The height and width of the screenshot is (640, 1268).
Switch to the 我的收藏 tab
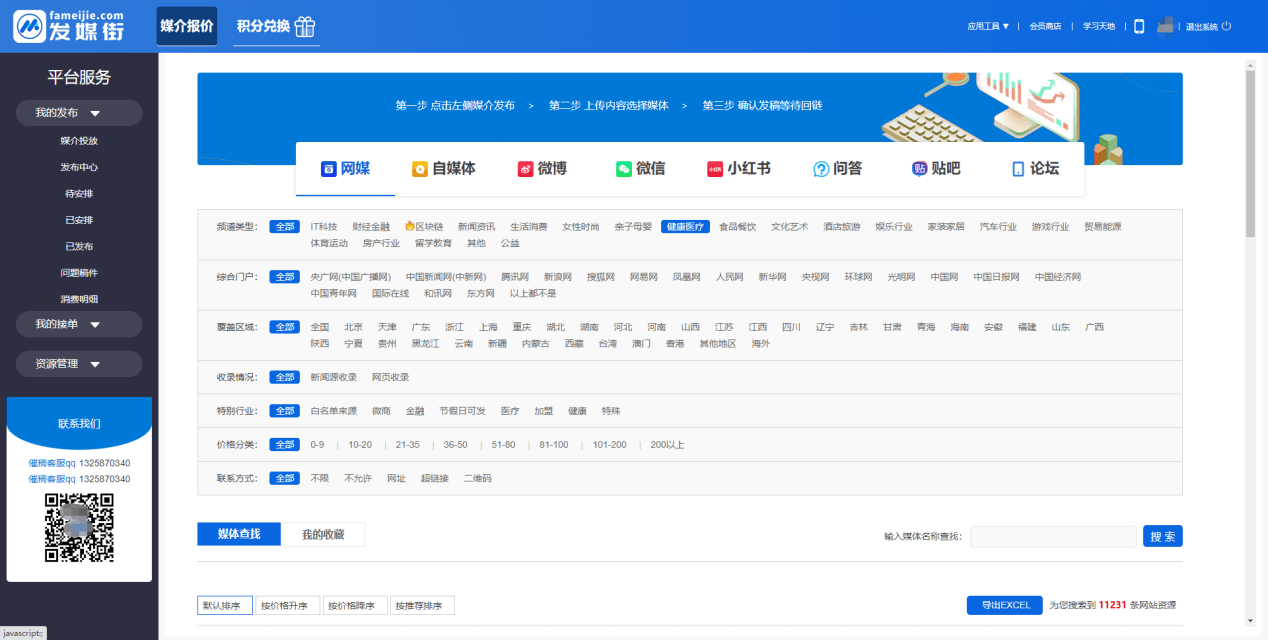click(x=323, y=534)
